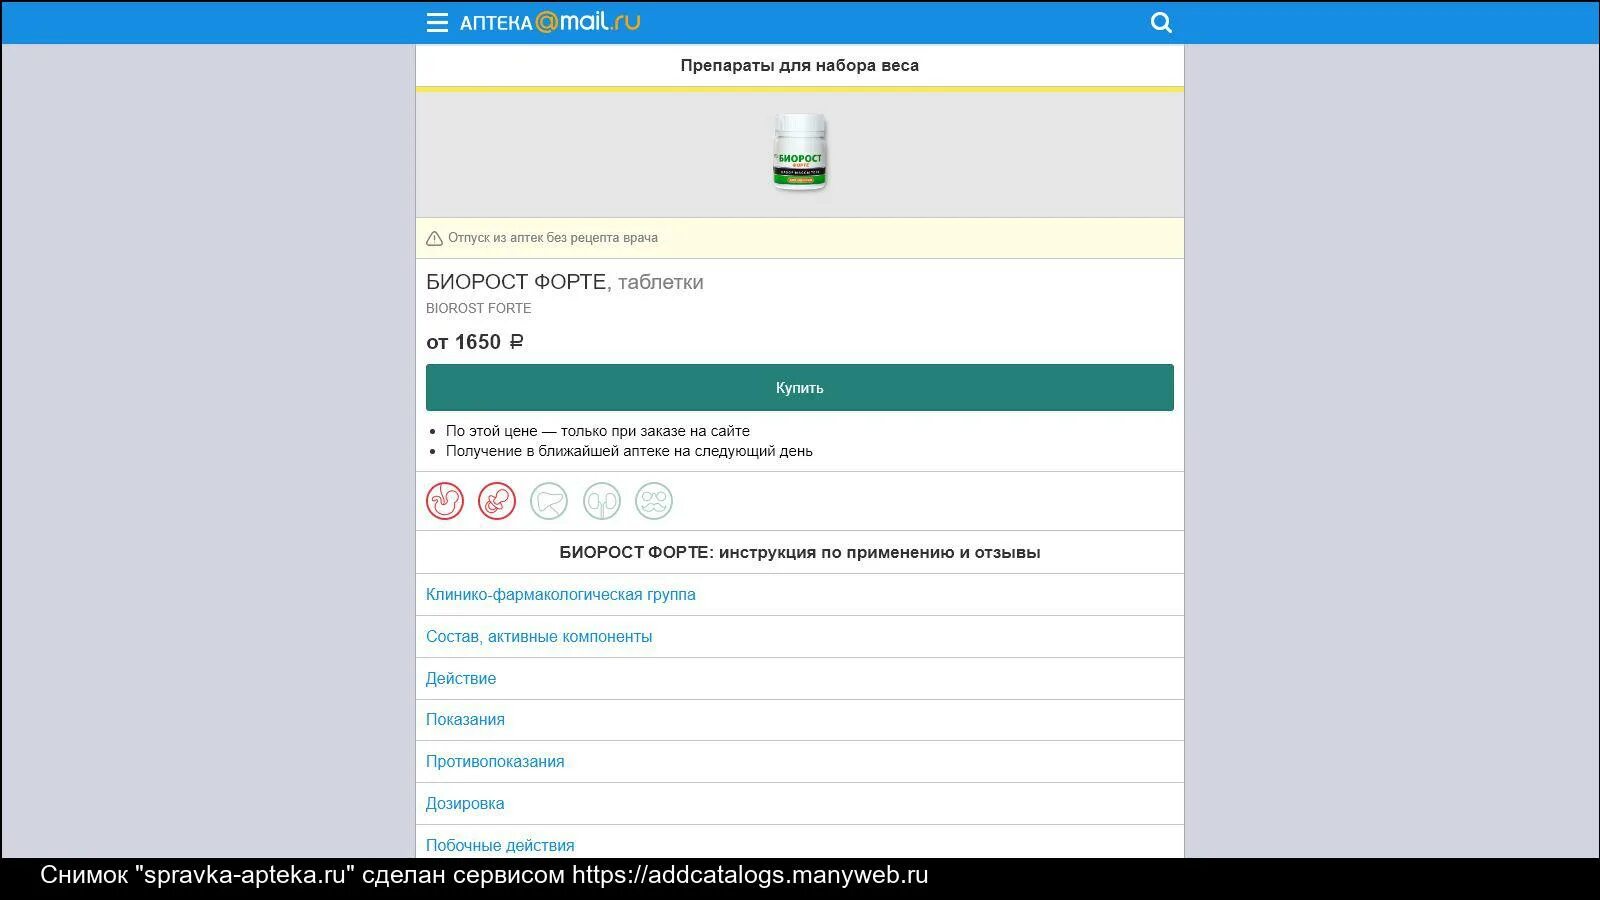
Task: Open the Противопоказания section link
Action: [495, 761]
